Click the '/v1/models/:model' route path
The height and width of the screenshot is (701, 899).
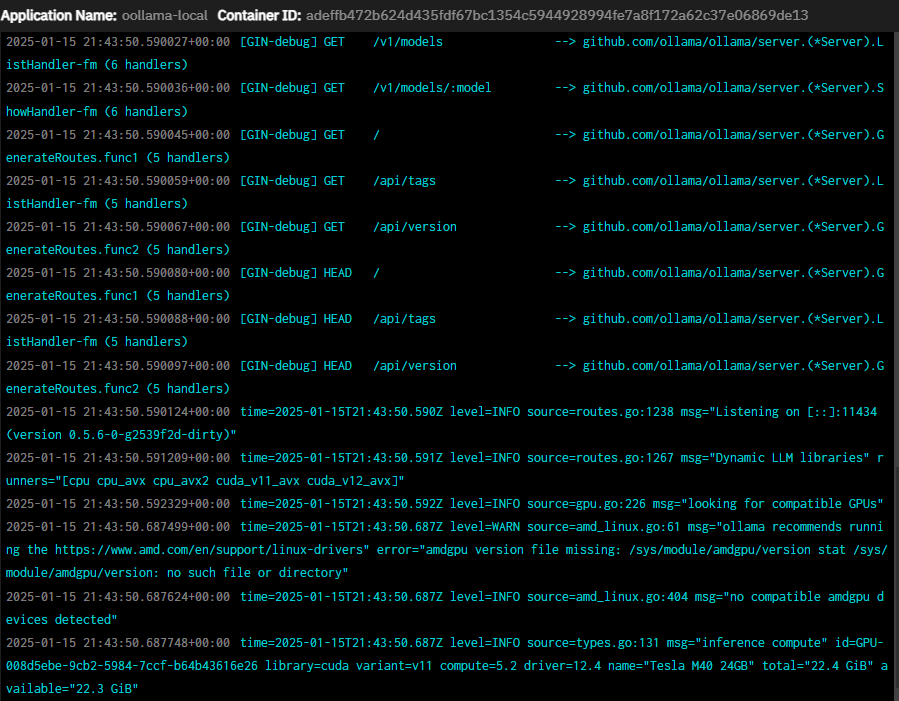(x=432, y=88)
